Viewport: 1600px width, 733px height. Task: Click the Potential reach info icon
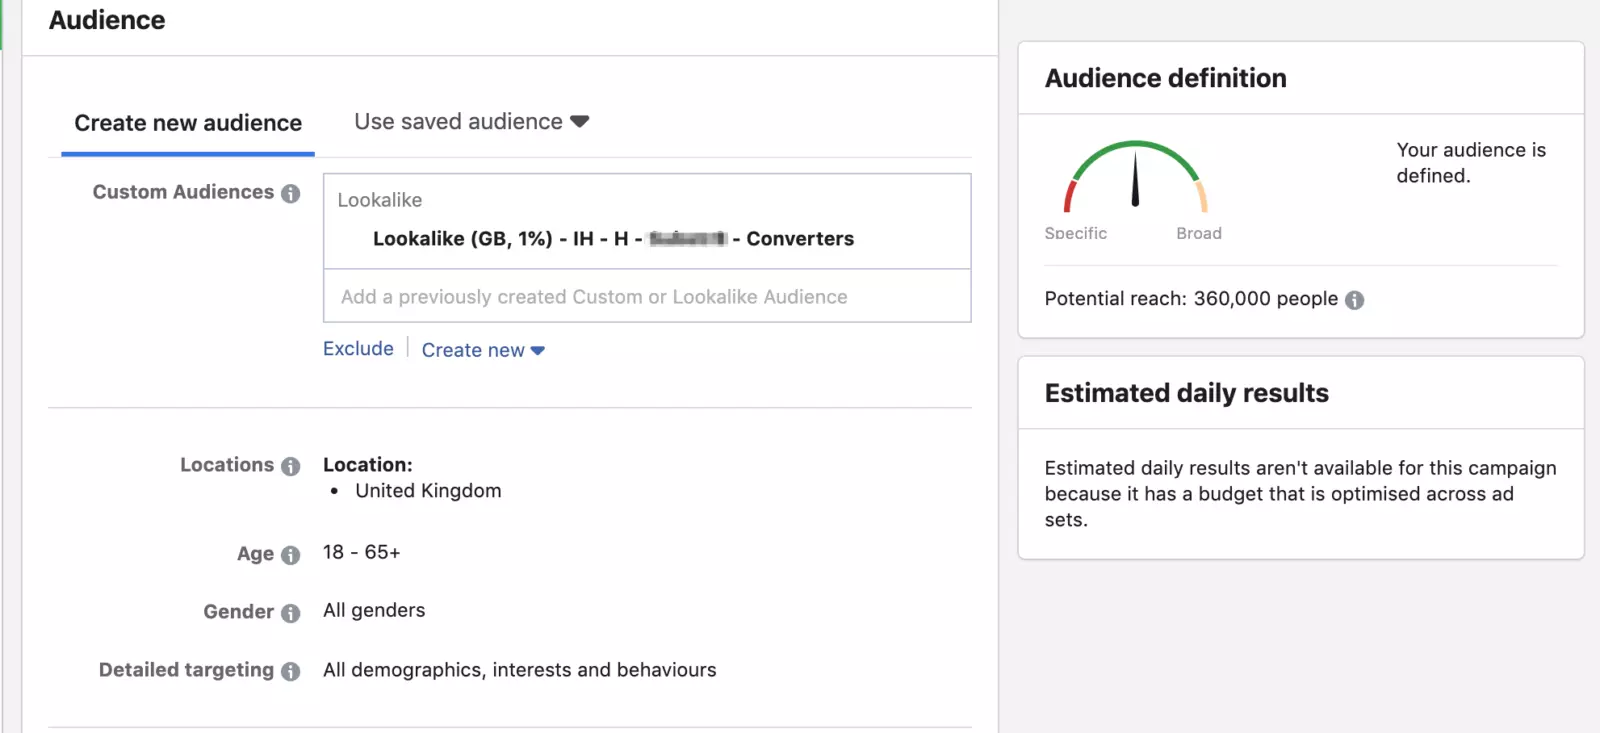pos(1355,300)
